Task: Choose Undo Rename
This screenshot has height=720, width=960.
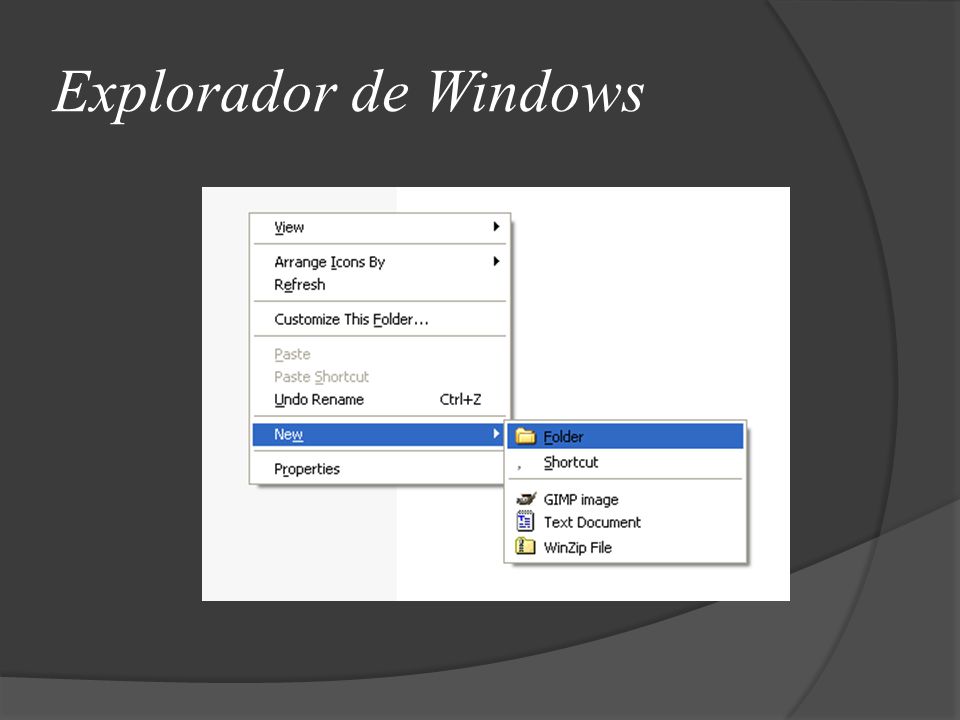Action: coord(380,399)
